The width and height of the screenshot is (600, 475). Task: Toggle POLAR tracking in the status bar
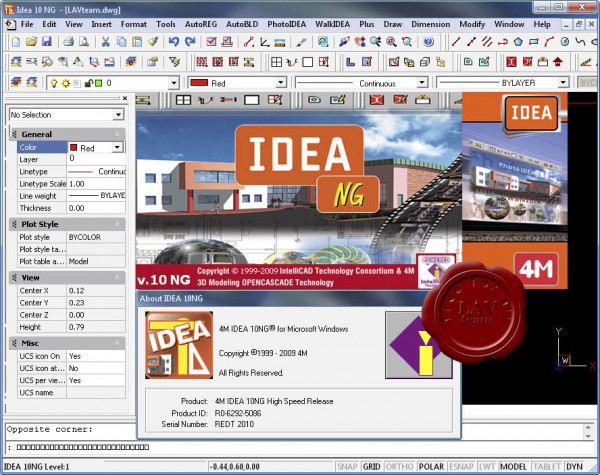click(431, 467)
